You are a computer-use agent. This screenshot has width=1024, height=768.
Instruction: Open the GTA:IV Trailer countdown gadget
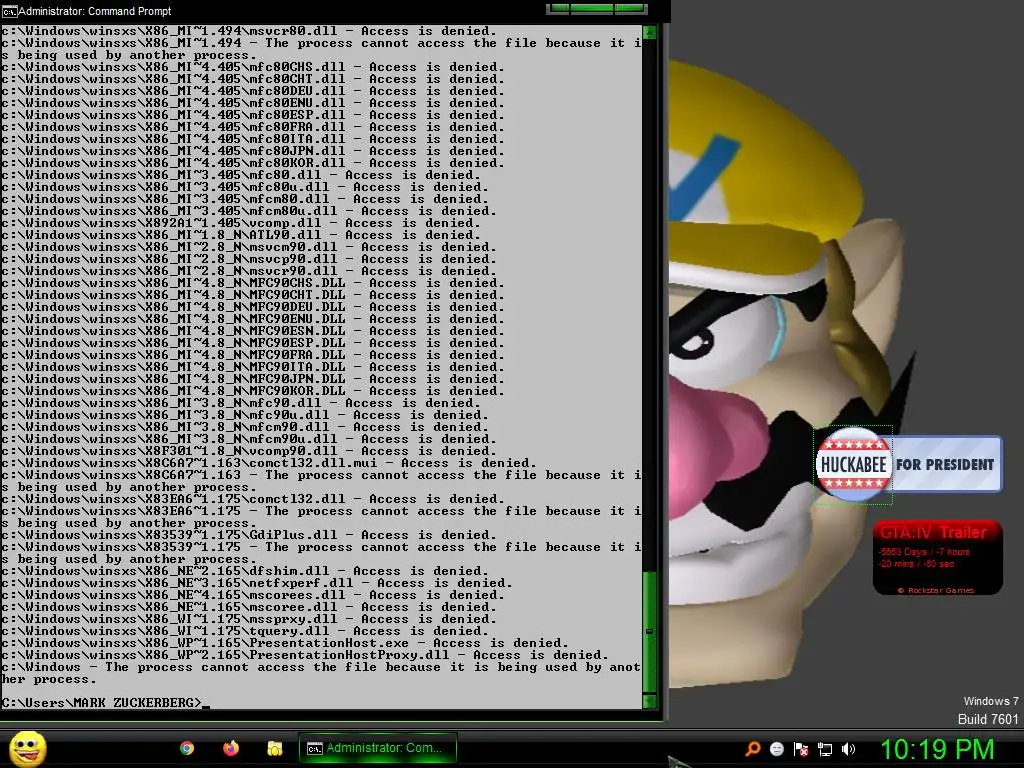click(x=937, y=556)
